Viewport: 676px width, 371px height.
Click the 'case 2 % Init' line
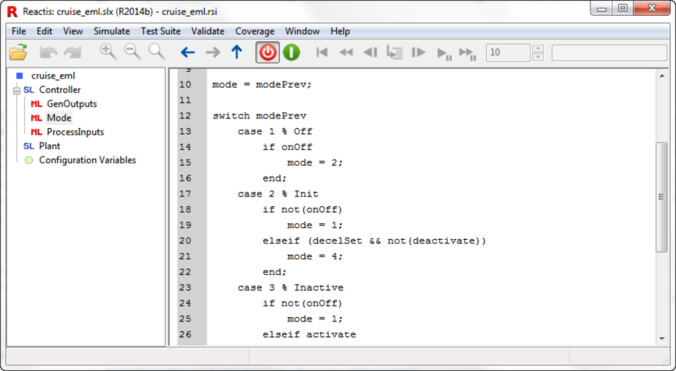pyautogui.click(x=278, y=194)
